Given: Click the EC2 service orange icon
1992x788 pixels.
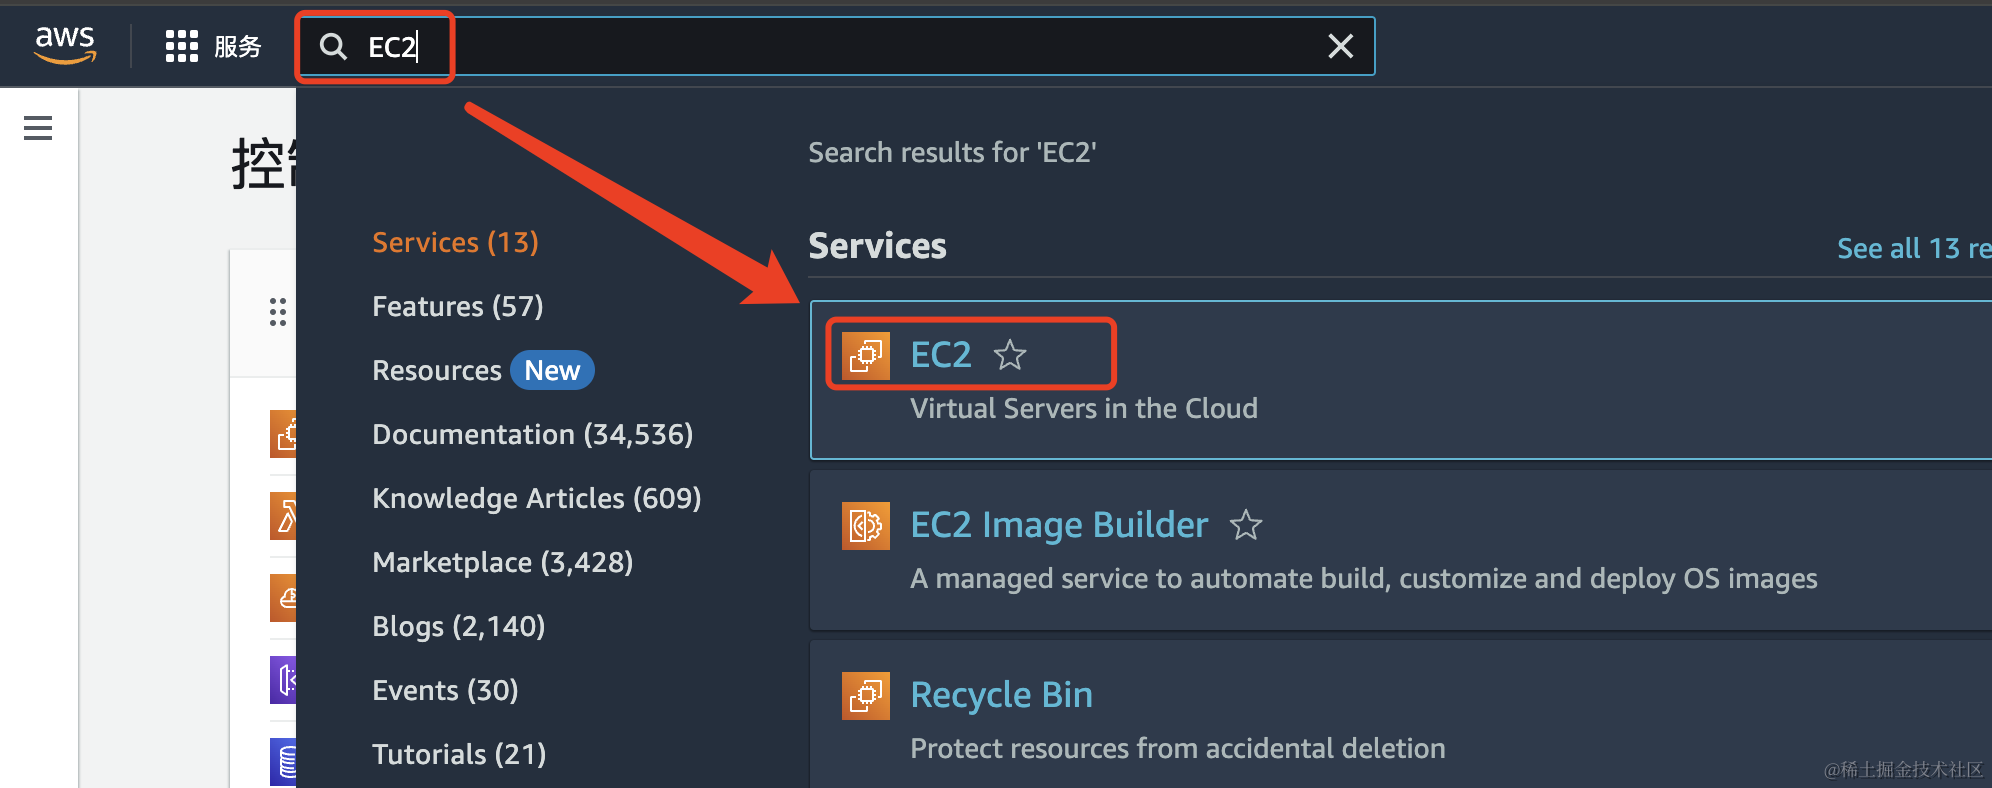Looking at the screenshot, I should tap(866, 356).
